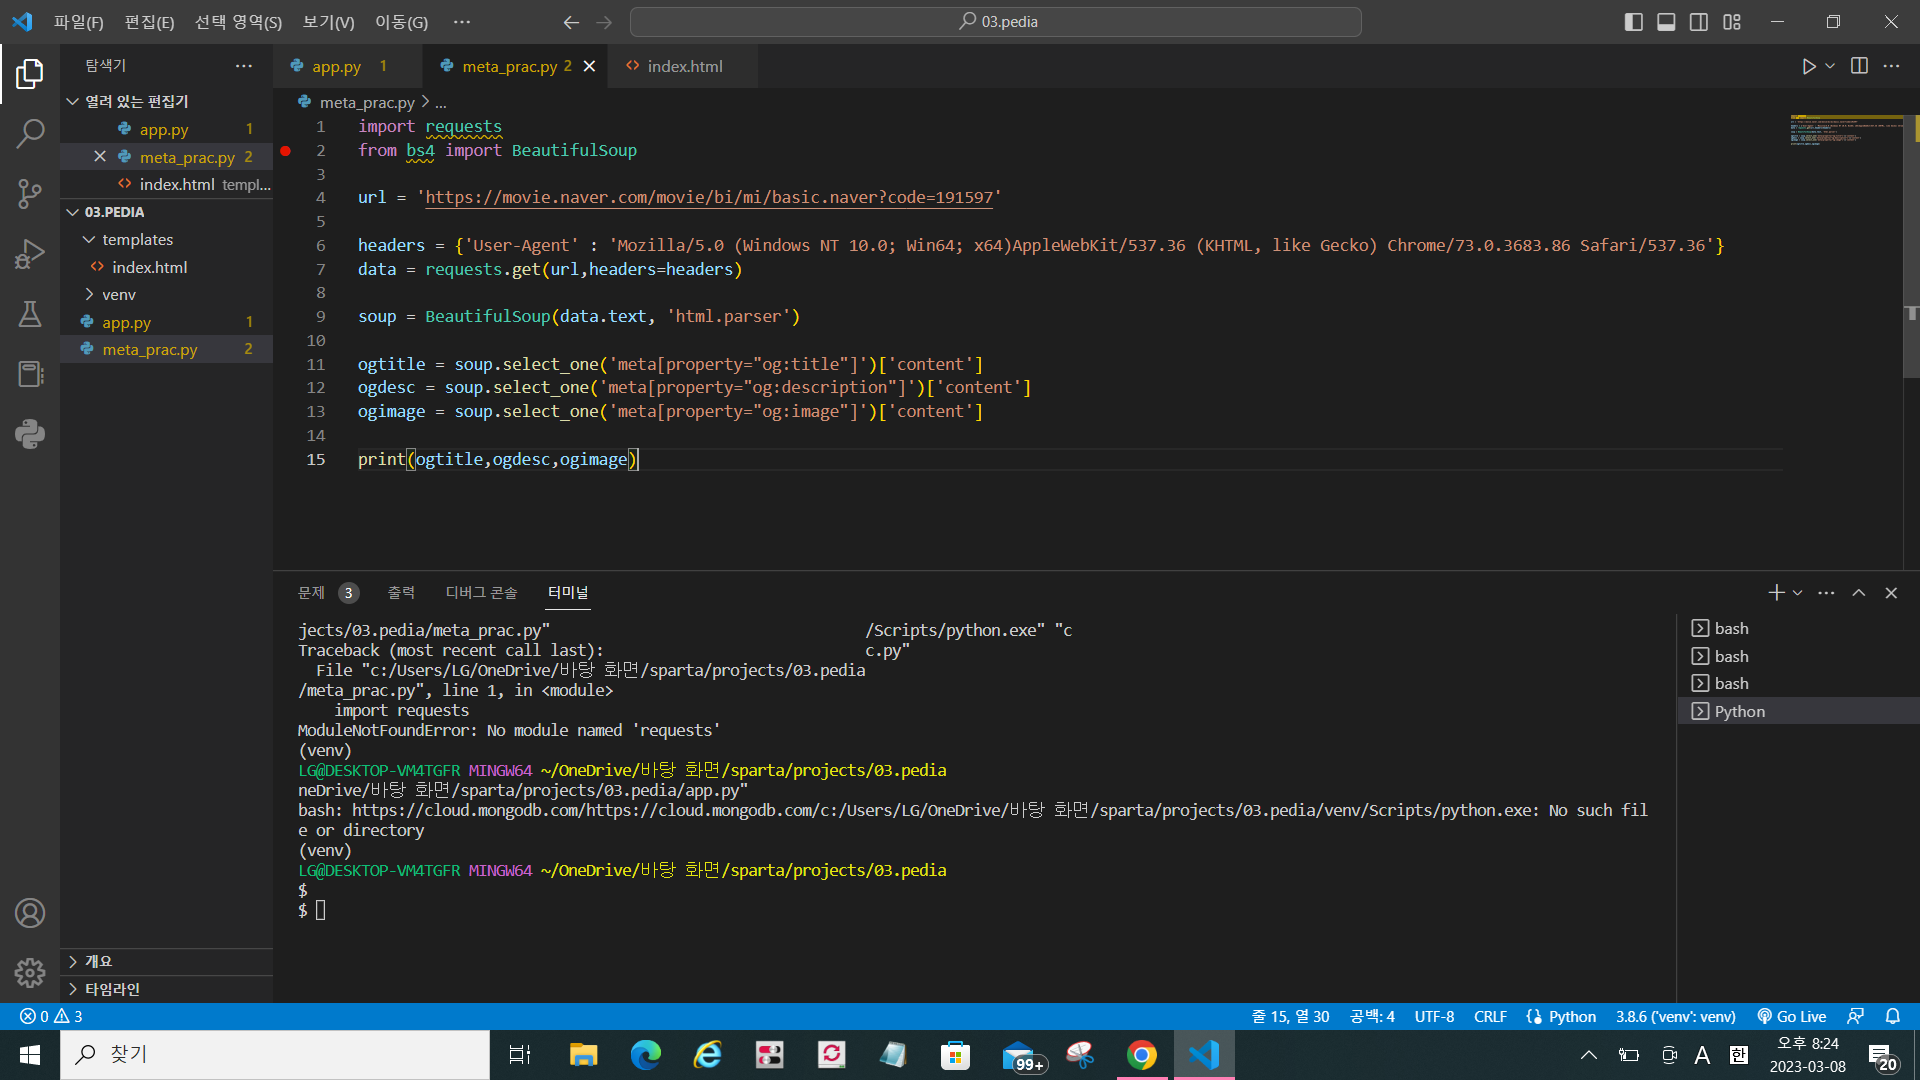The width and height of the screenshot is (1920, 1080).
Task: Open the Explorer view in activity bar
Action: click(30, 73)
